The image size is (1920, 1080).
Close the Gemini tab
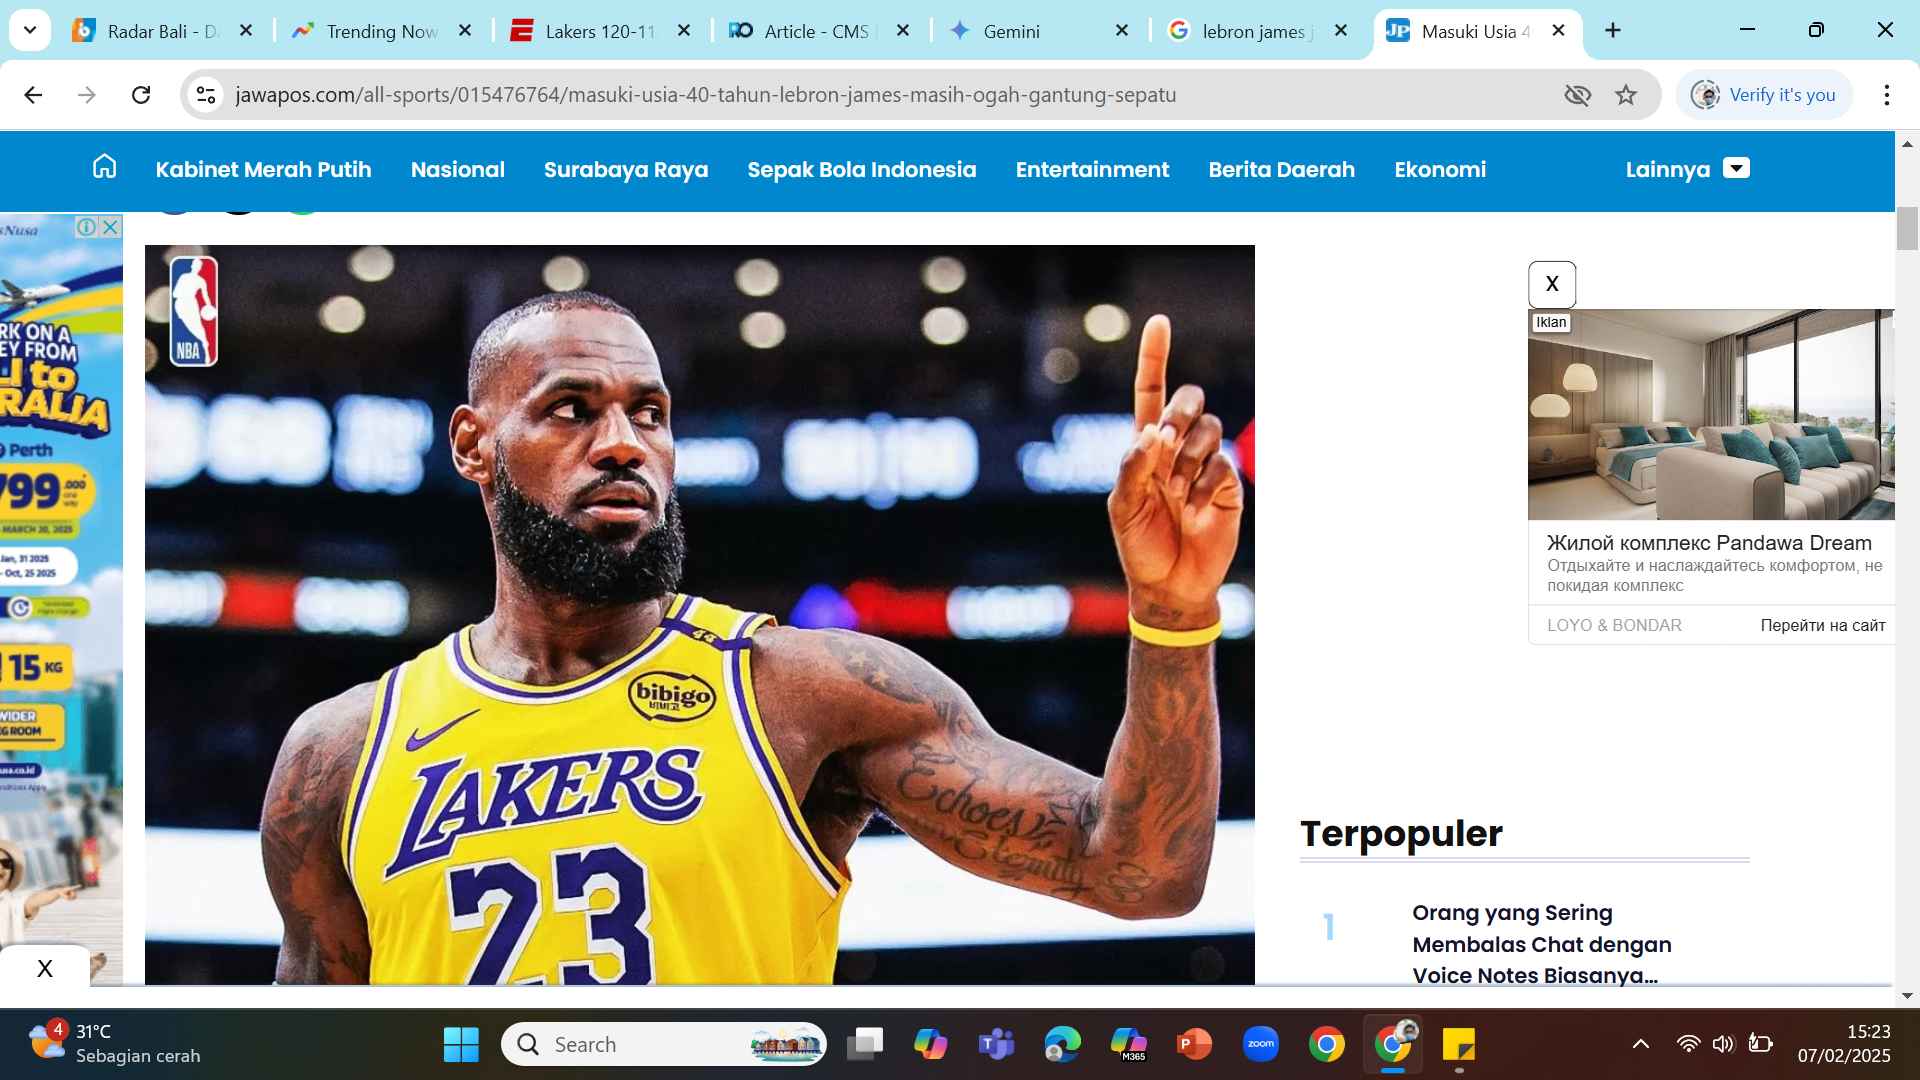1122,31
